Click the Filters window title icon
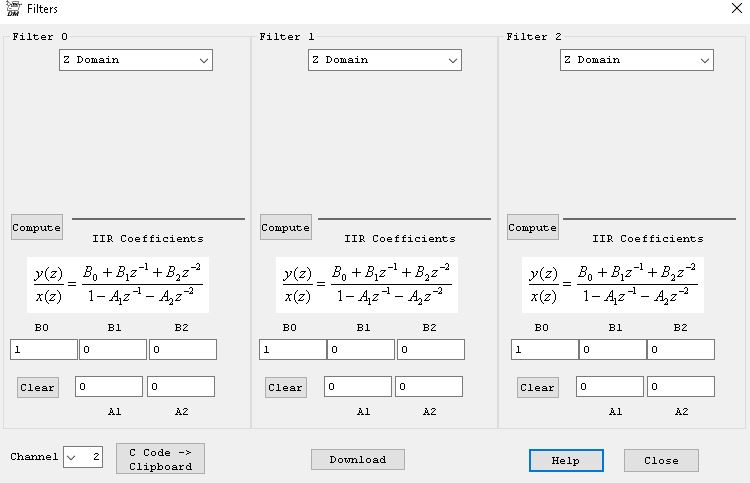Viewport: 750px width, 483px height. (13, 9)
